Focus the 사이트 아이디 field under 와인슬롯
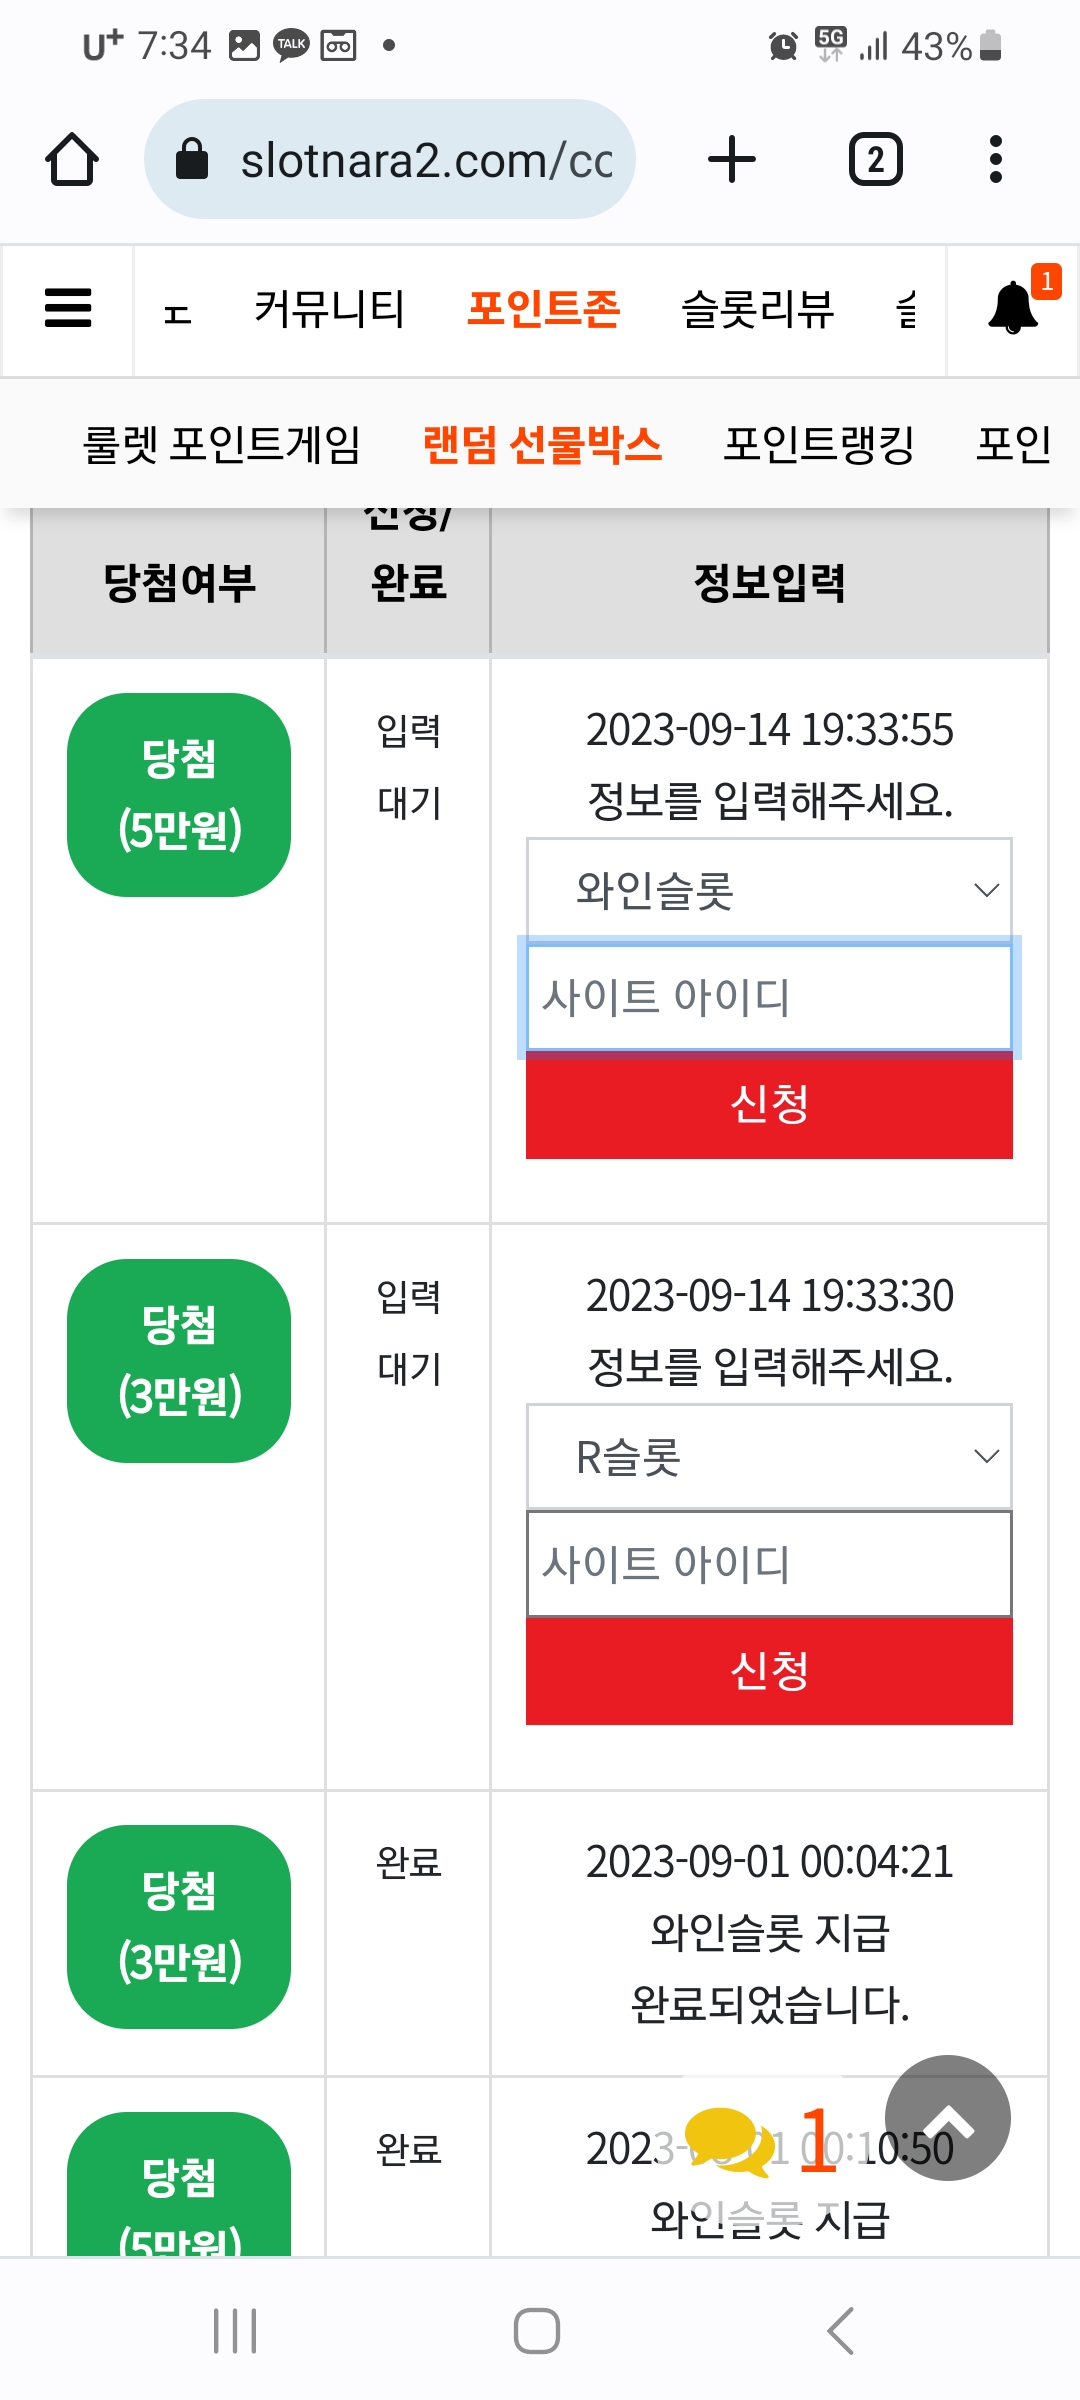Screen dimensions: 1080x2400 click(769, 997)
